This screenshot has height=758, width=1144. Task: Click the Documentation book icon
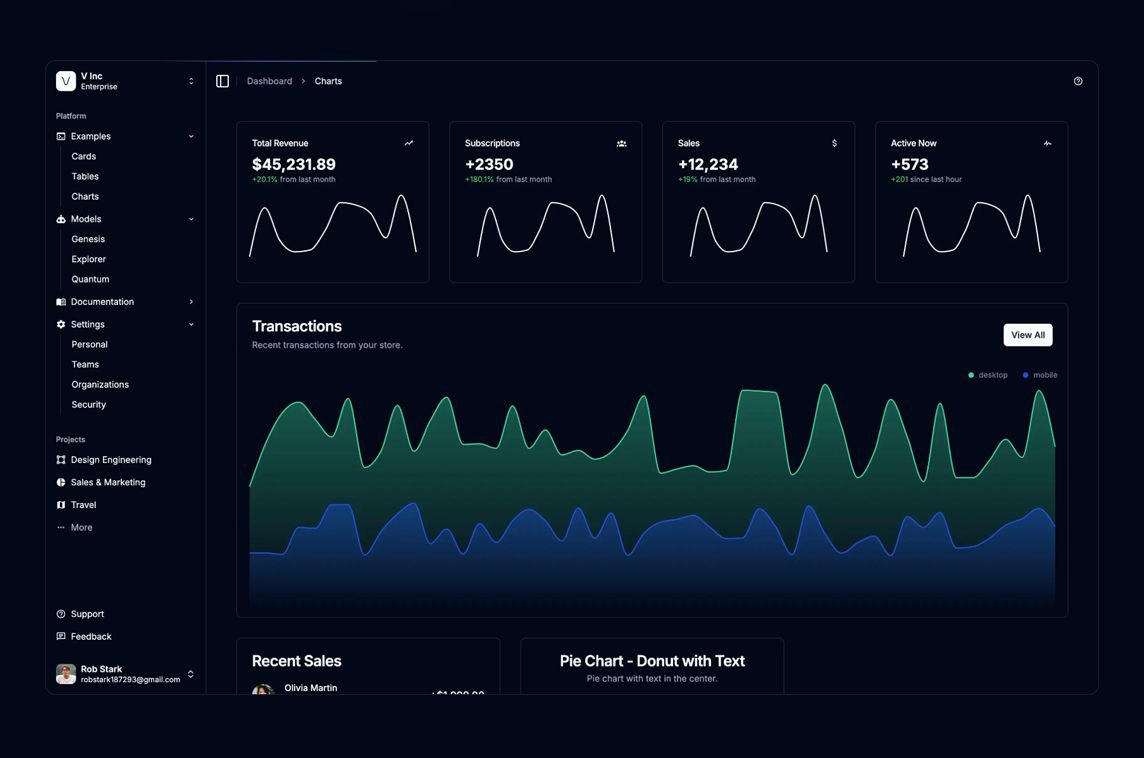tap(61, 302)
